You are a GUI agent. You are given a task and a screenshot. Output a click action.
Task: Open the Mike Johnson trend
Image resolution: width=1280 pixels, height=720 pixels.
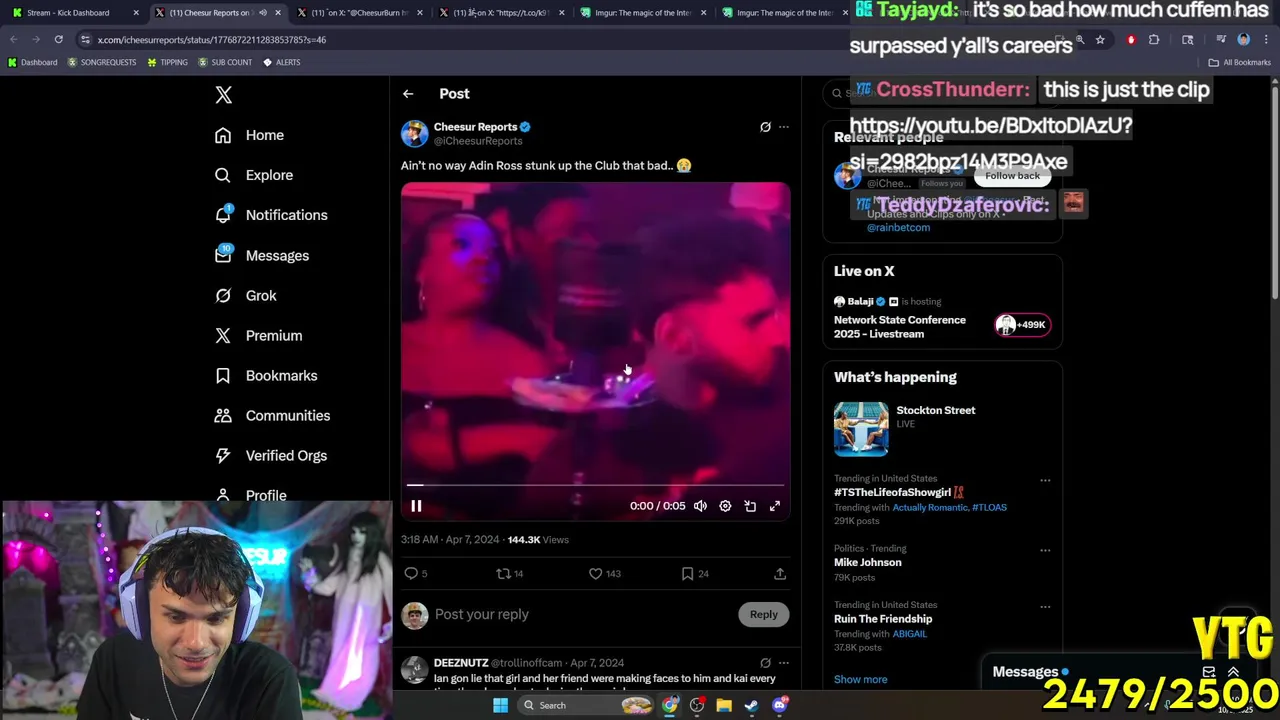(x=868, y=562)
